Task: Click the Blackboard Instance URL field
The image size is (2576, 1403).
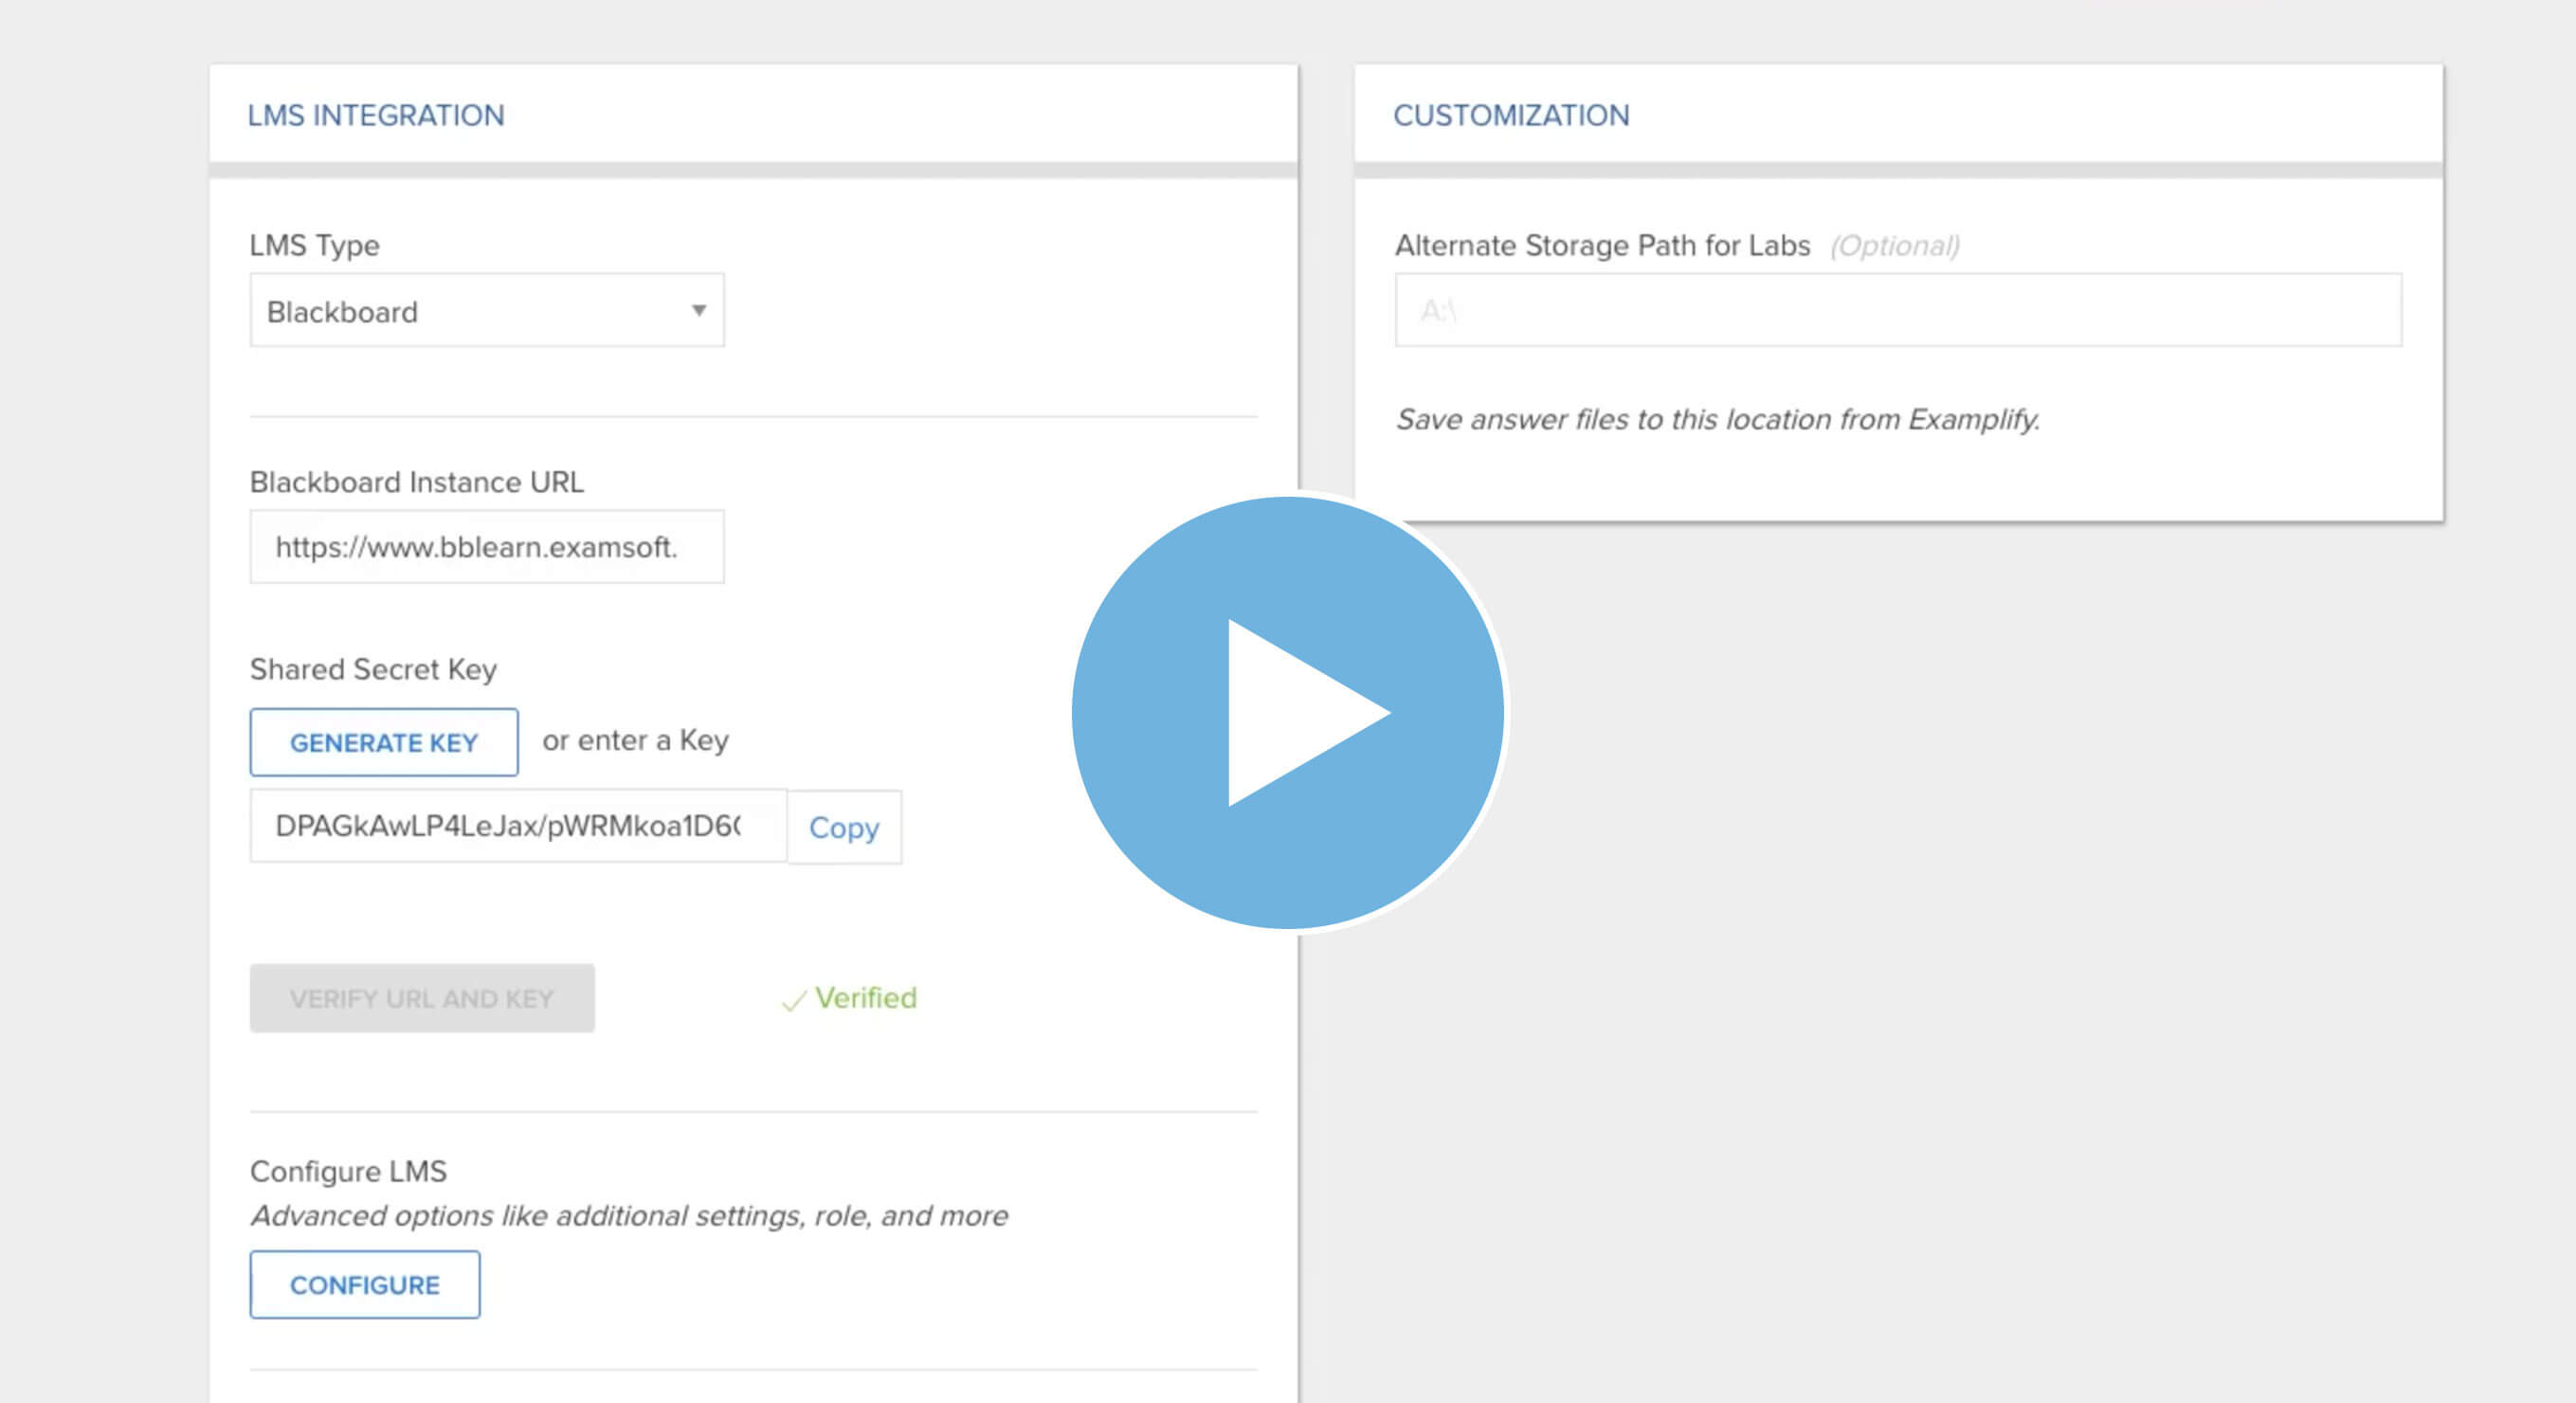Action: (x=487, y=546)
